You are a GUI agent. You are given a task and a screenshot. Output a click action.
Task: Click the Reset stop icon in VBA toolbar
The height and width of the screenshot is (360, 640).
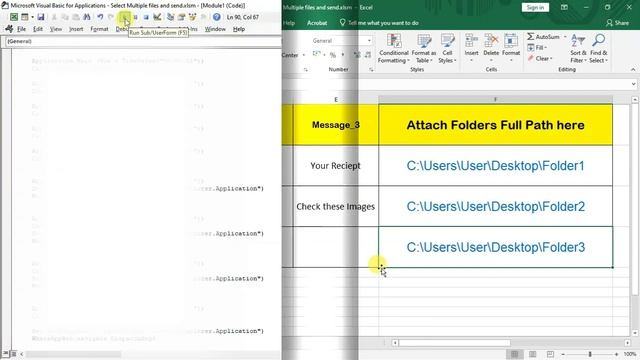pos(146,17)
